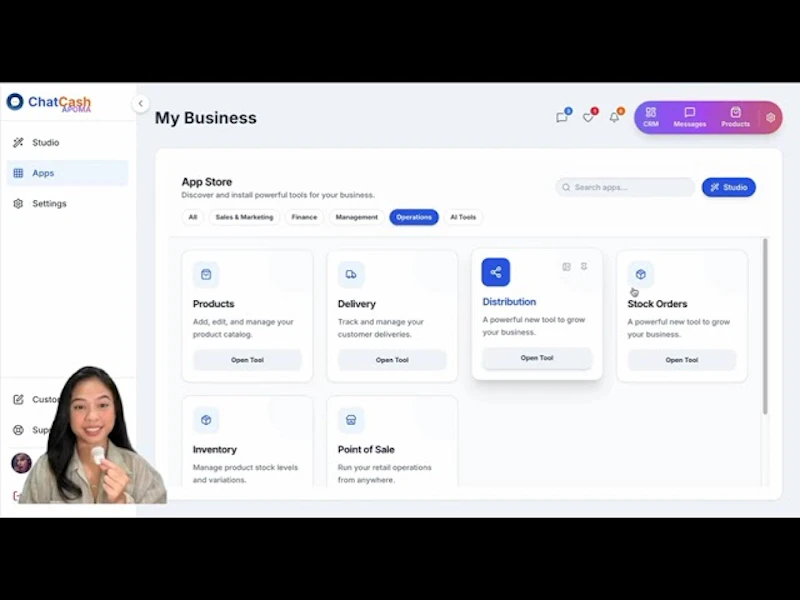This screenshot has height=600, width=800.
Task: Click the App Store heading
Action: [x=207, y=182]
